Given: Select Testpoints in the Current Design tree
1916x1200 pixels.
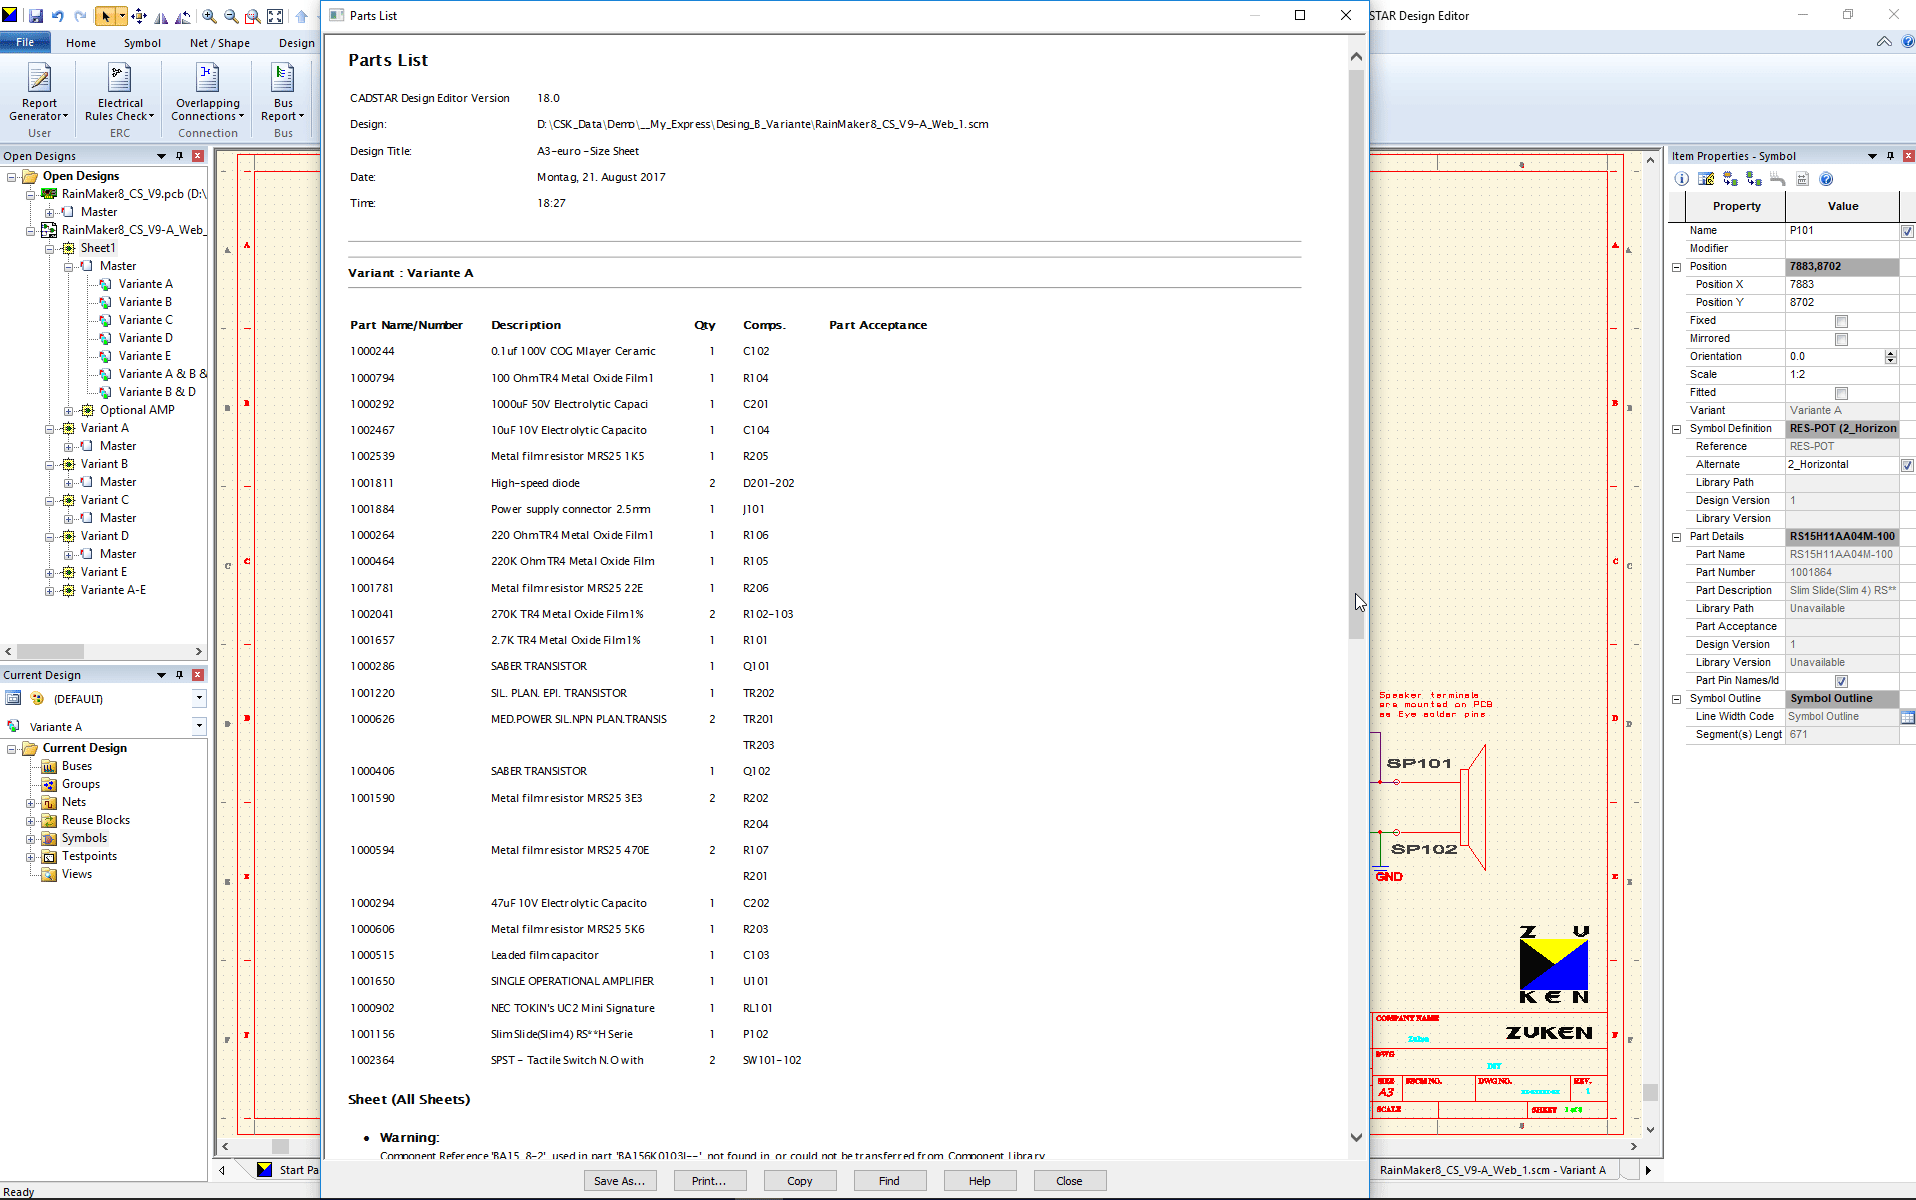Looking at the screenshot, I should click(89, 856).
